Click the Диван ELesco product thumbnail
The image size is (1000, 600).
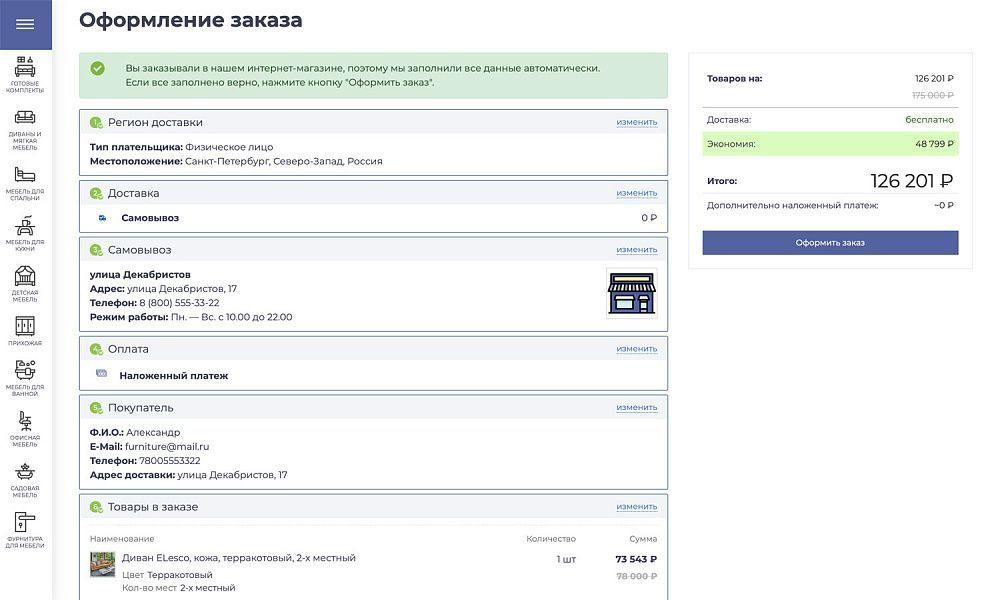click(102, 565)
